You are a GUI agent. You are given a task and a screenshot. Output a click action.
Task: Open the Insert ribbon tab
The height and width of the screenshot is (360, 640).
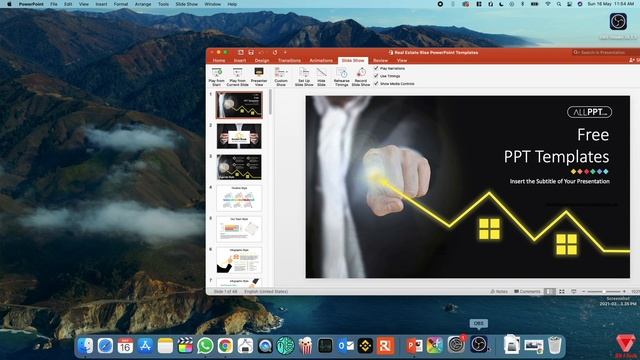(240, 60)
